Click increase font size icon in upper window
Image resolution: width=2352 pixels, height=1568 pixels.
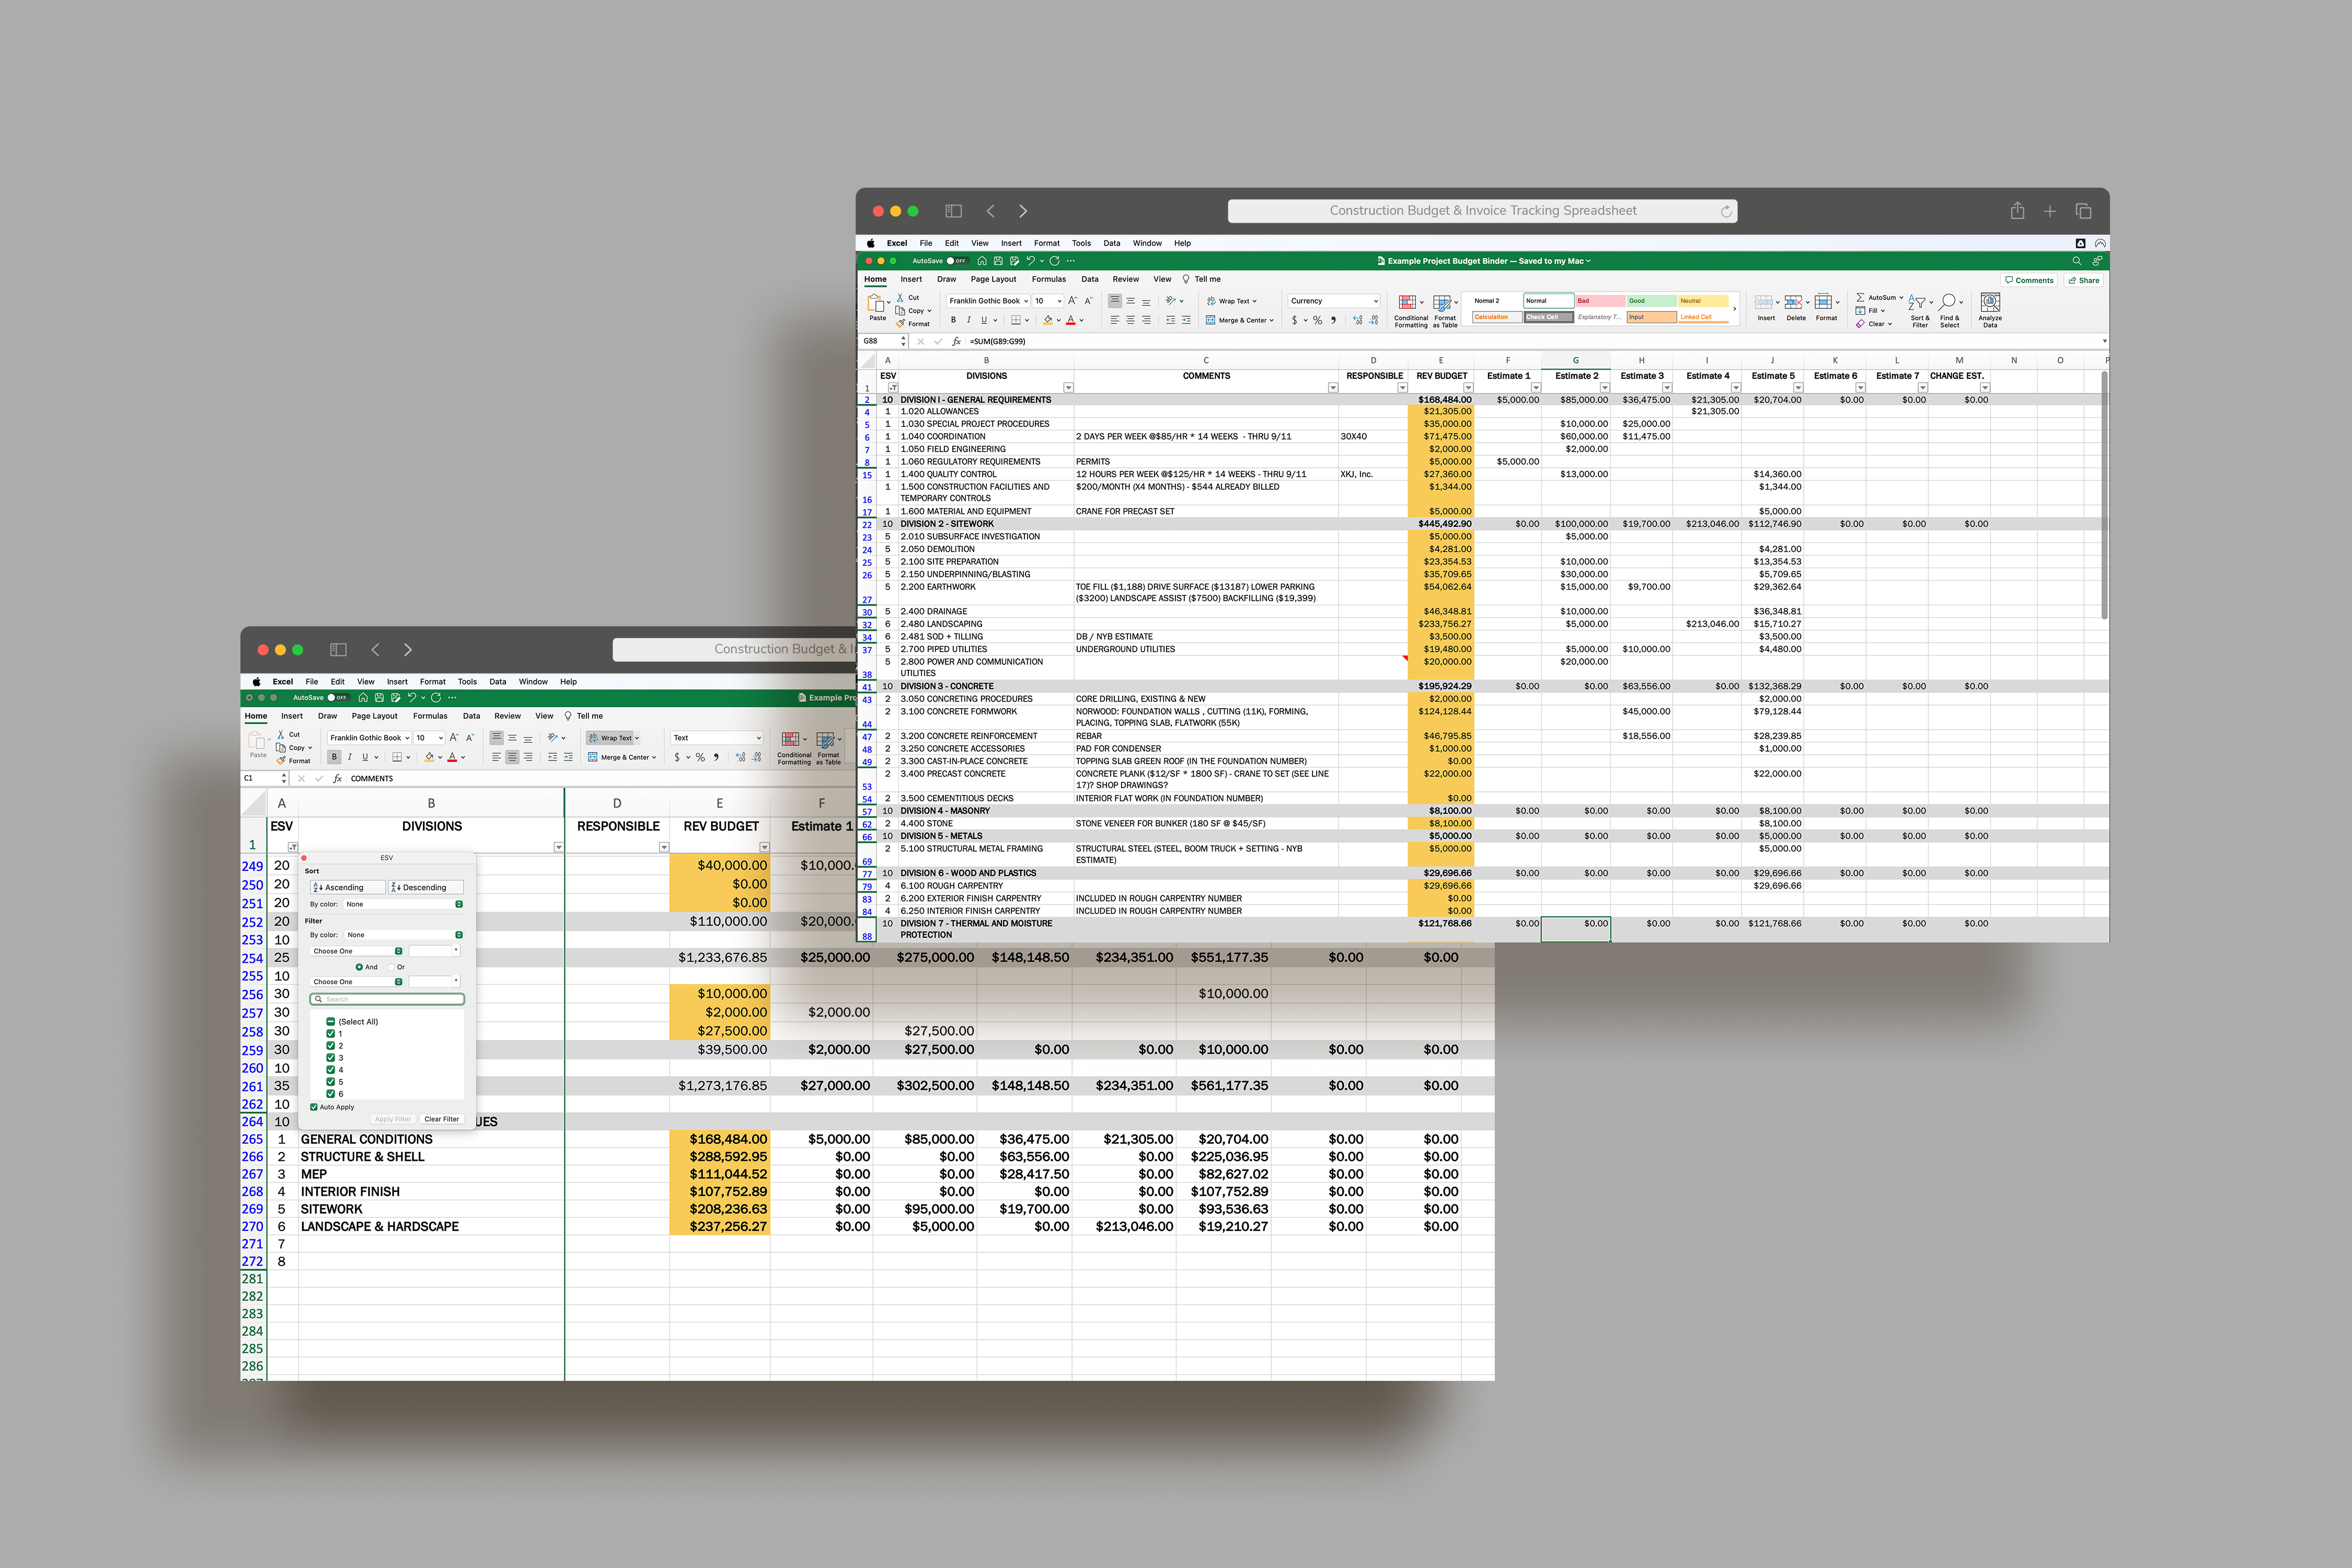(x=1072, y=300)
